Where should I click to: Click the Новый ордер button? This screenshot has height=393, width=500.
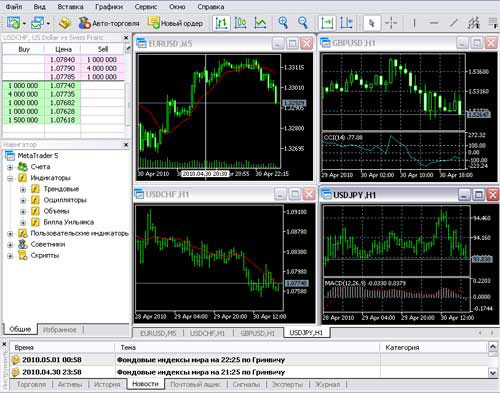[x=175, y=23]
